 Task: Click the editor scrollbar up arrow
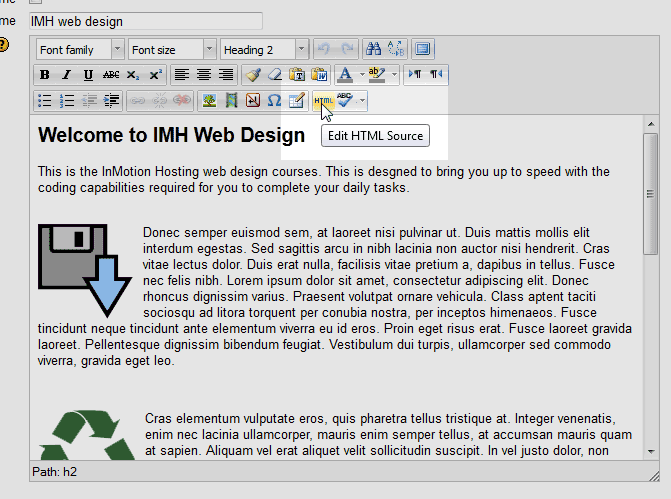click(x=651, y=124)
